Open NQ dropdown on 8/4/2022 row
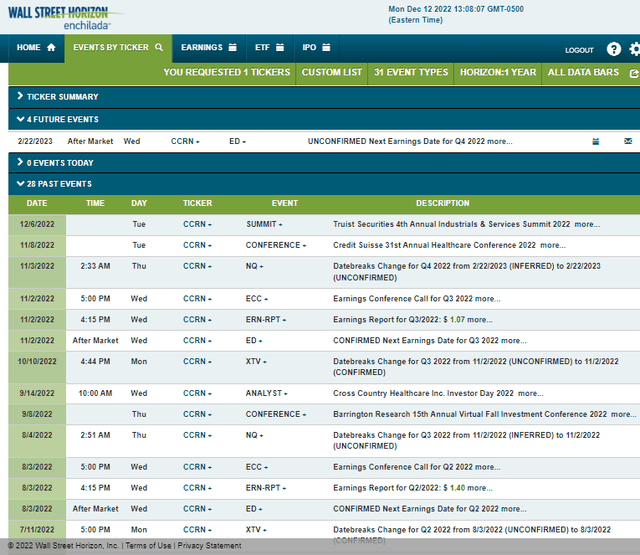 [254, 435]
